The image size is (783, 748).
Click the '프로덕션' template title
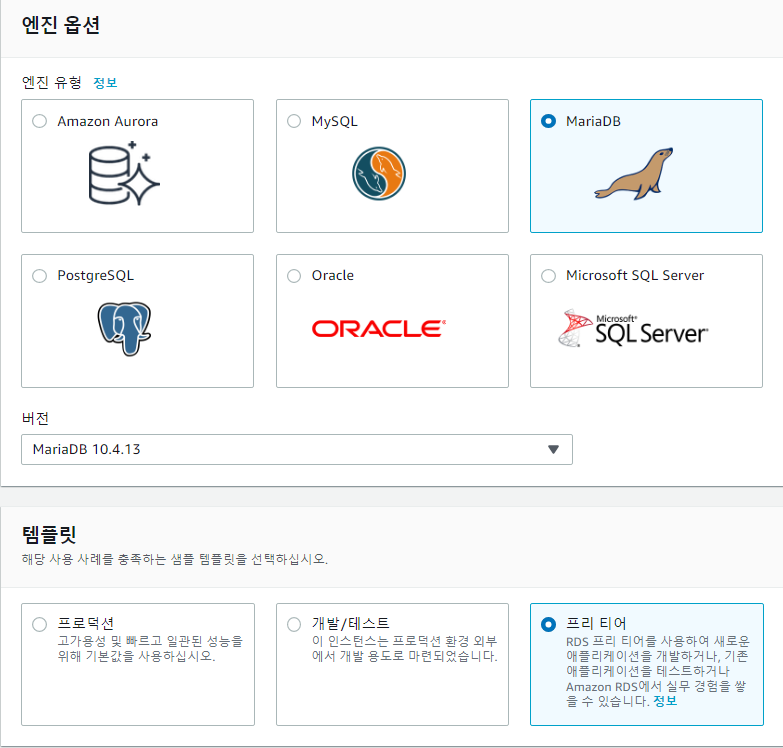point(85,623)
